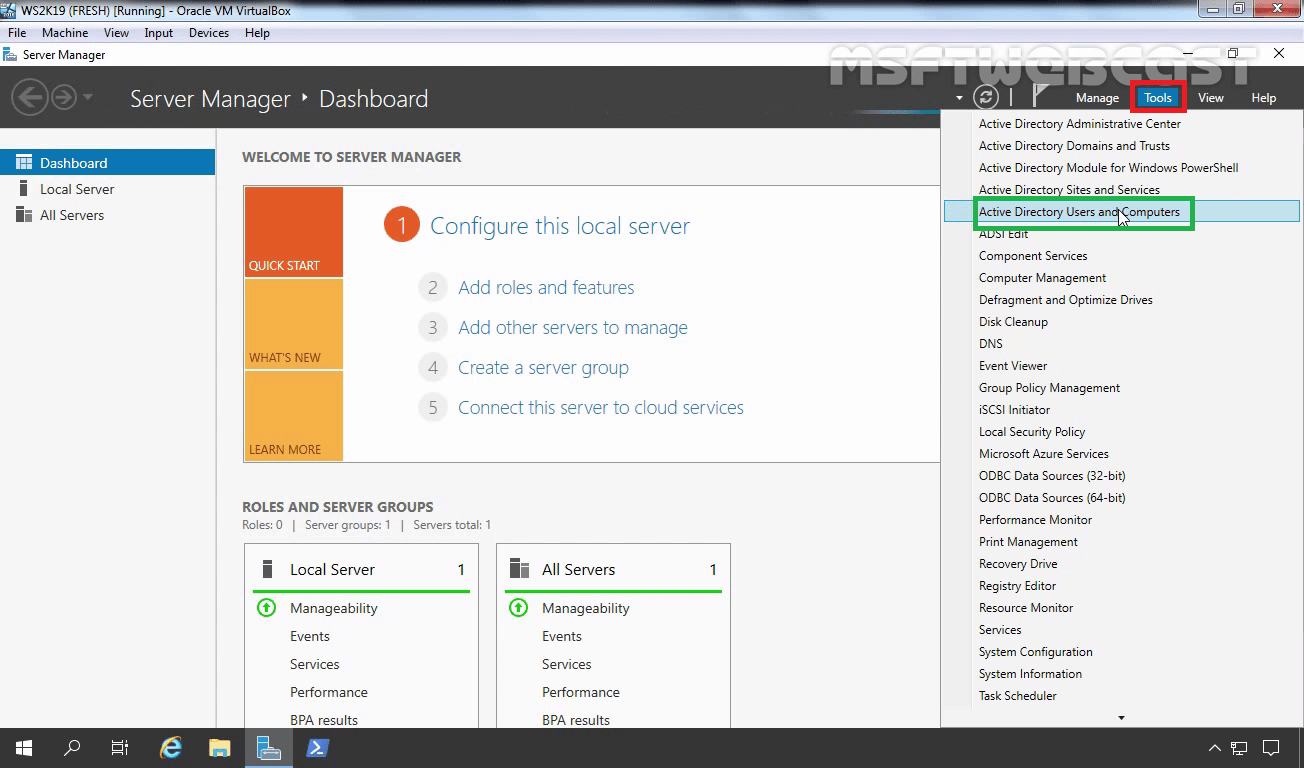Viewport: 1304px width, 768px height.
Task: Click Create a server group link
Action: (x=543, y=367)
